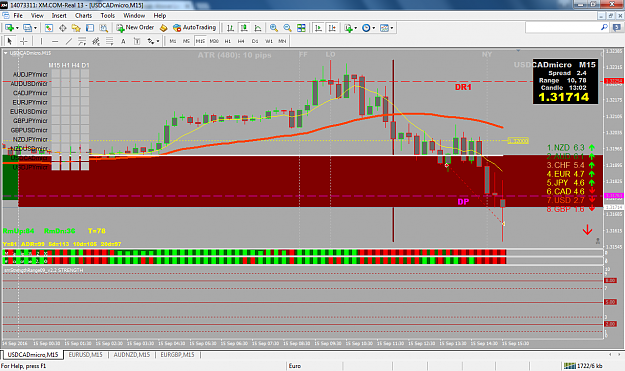Expand the Indicators dropdown arrow
625x371 pixels.
pos(355,28)
